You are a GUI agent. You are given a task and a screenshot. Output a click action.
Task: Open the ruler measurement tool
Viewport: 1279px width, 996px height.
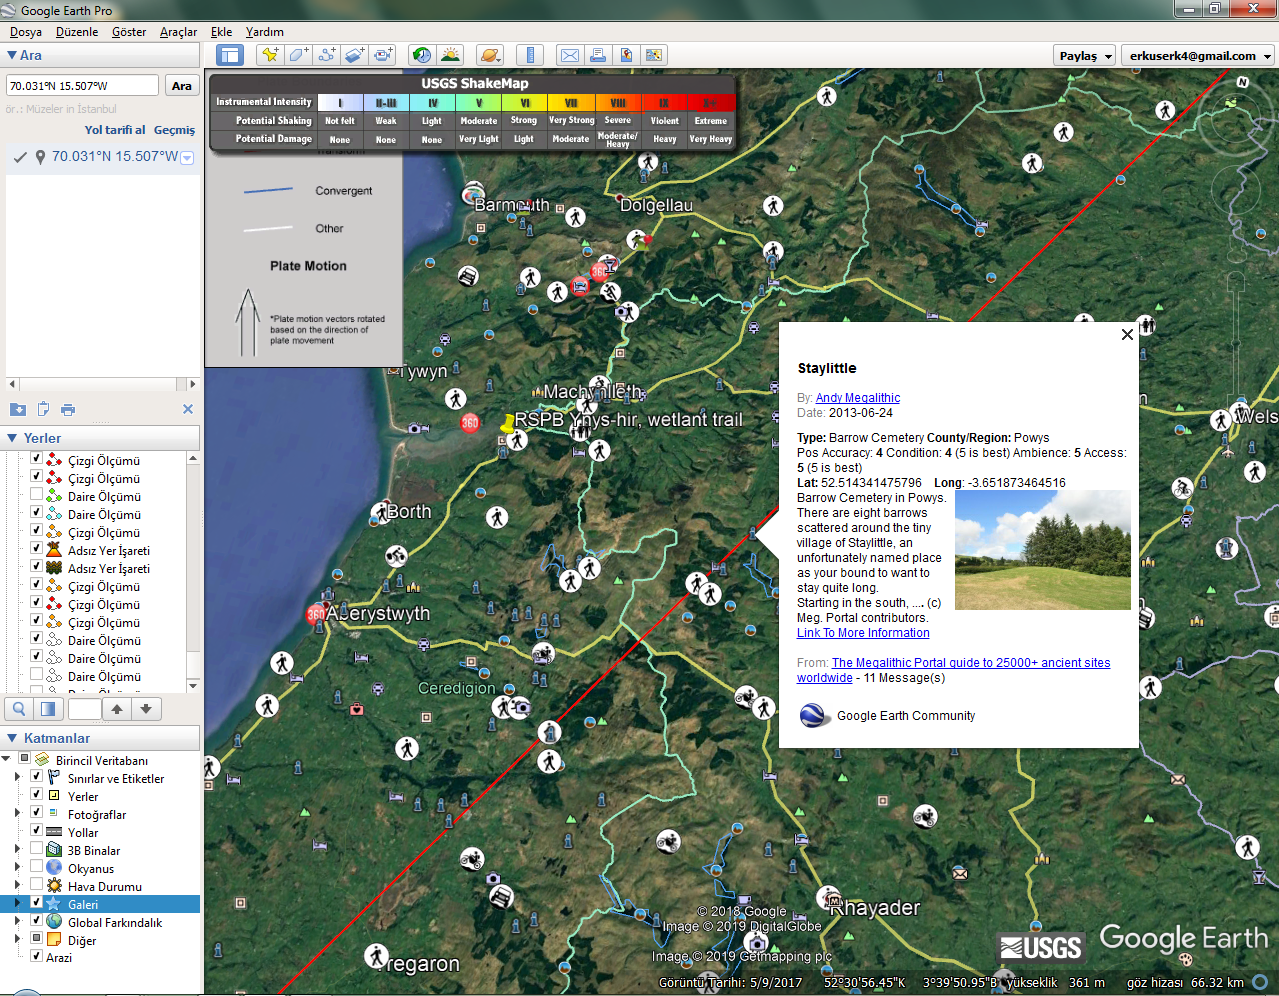pyautogui.click(x=530, y=55)
